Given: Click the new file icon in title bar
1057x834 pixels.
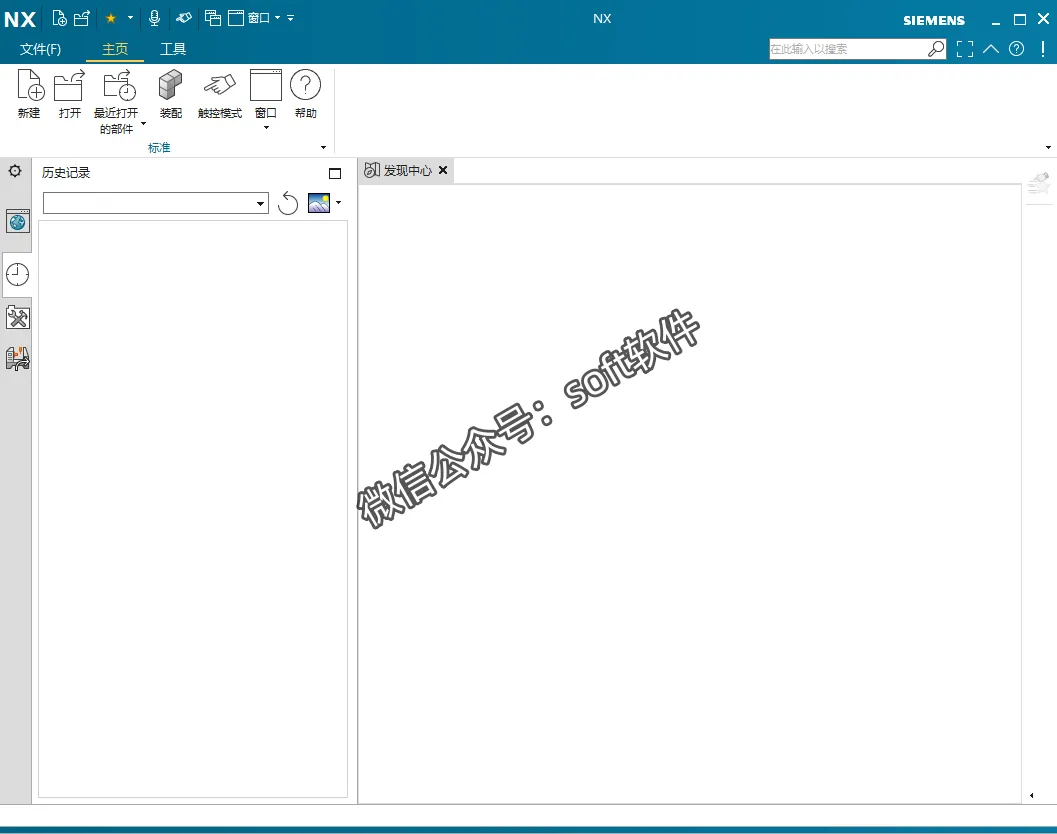Looking at the screenshot, I should pyautogui.click(x=59, y=18).
